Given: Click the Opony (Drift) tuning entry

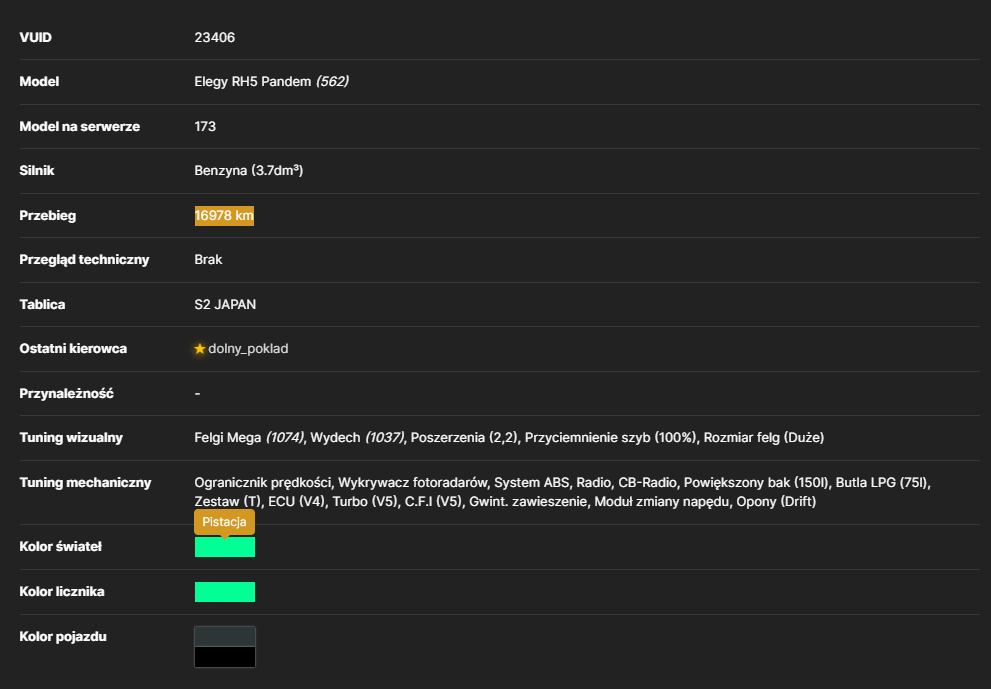Looking at the screenshot, I should [776, 502].
